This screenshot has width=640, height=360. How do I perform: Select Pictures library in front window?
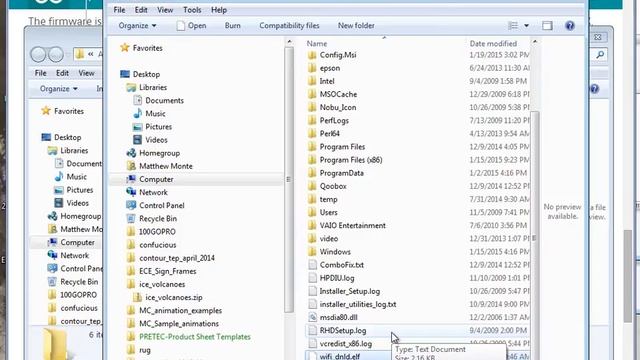pyautogui.click(x=152, y=127)
